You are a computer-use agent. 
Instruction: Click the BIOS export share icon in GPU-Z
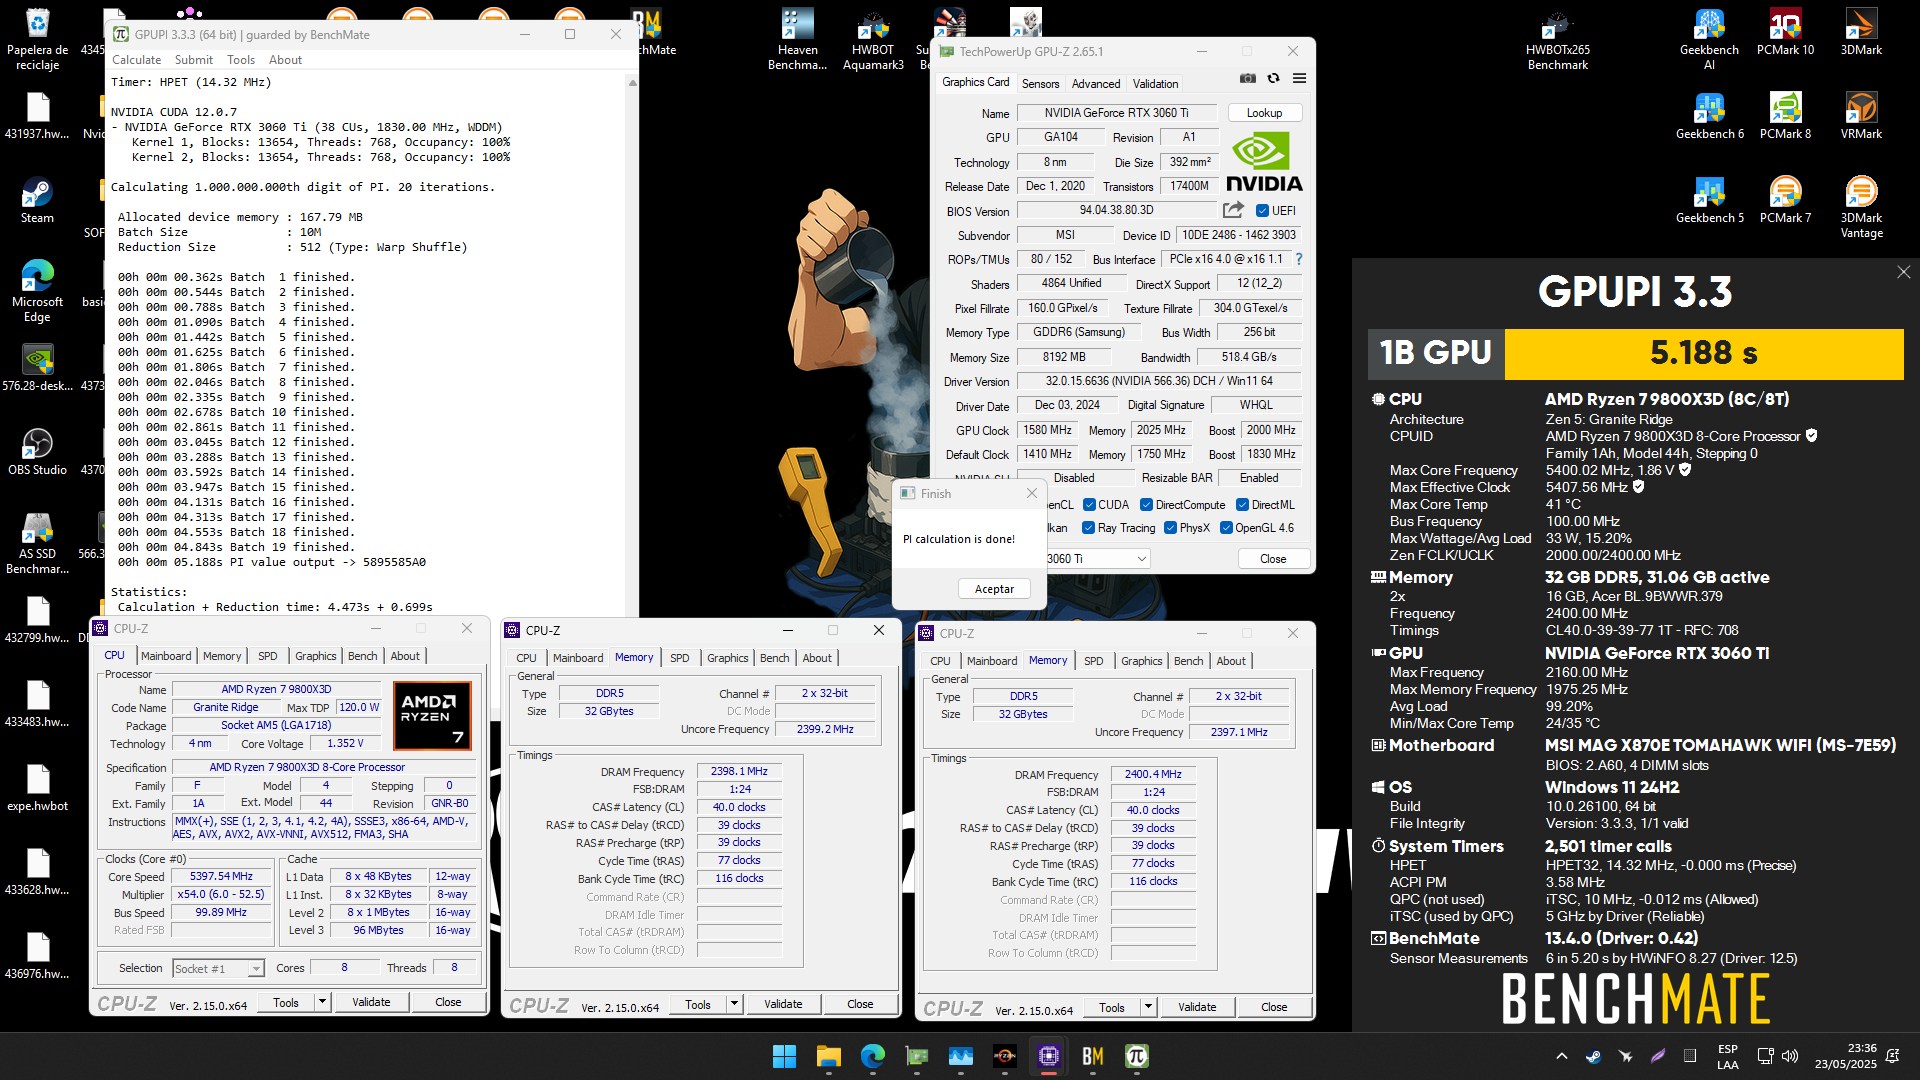[x=1233, y=210]
